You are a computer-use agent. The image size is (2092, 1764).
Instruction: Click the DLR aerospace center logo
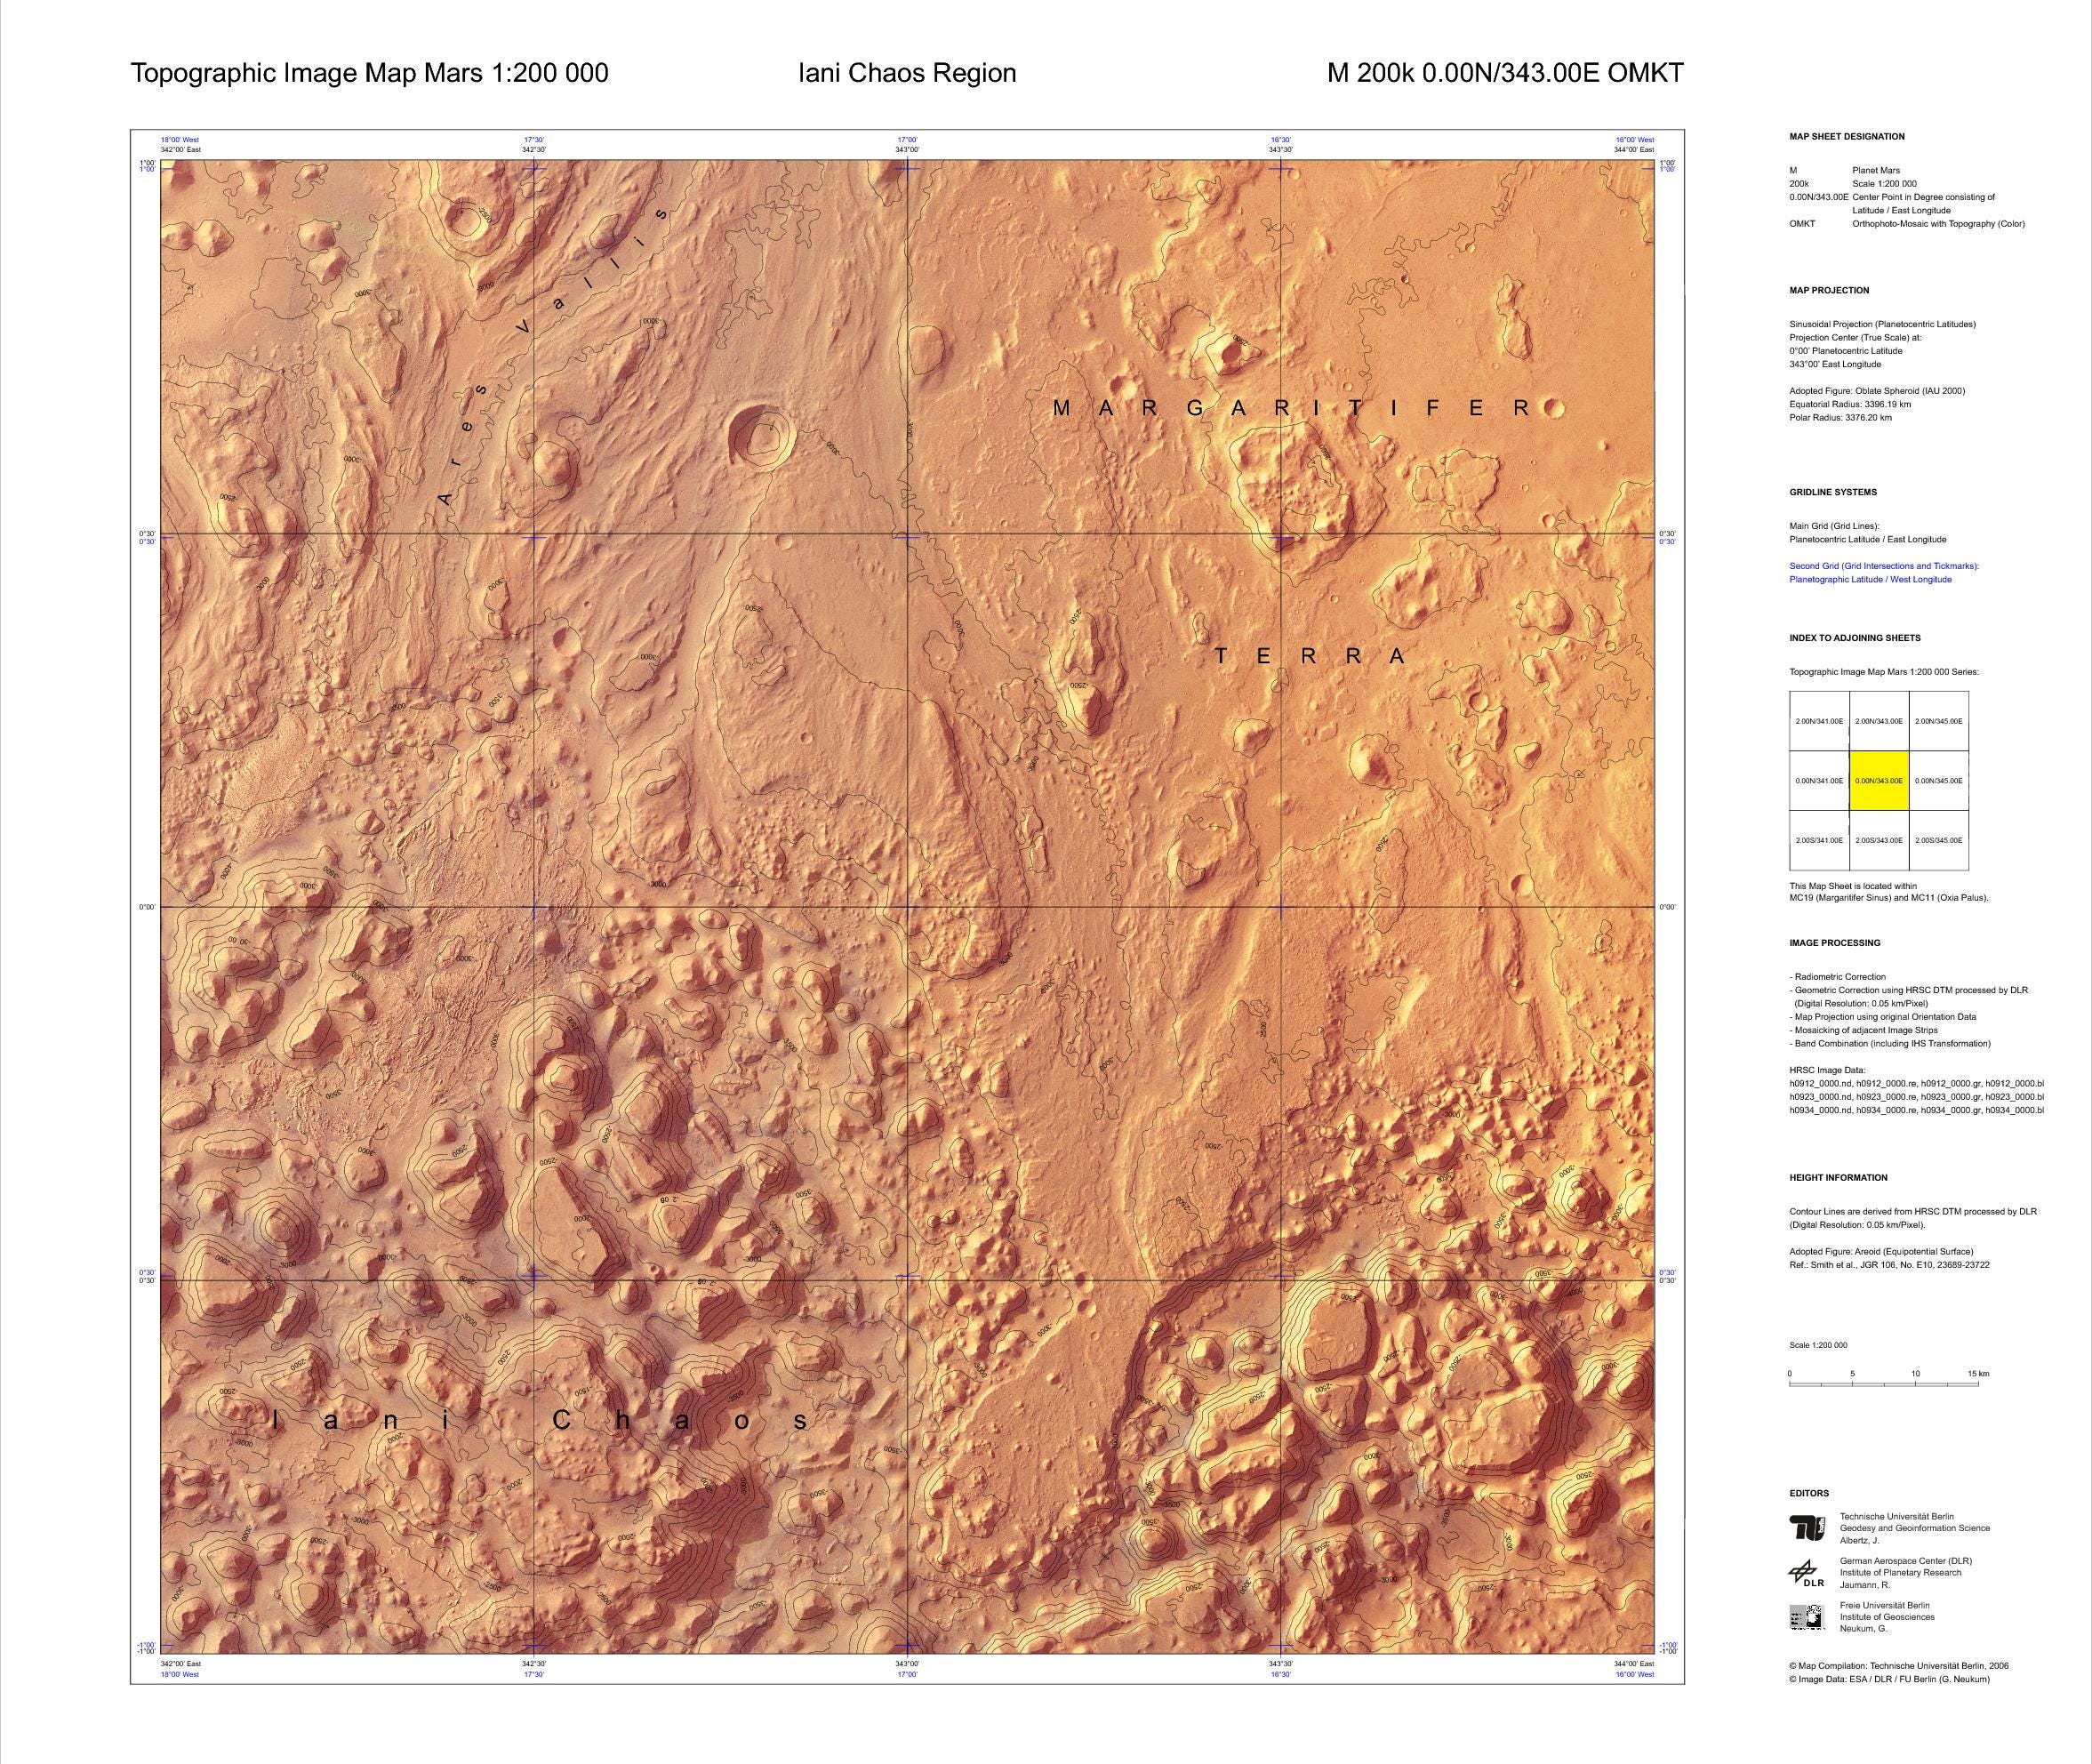(x=1806, y=1575)
